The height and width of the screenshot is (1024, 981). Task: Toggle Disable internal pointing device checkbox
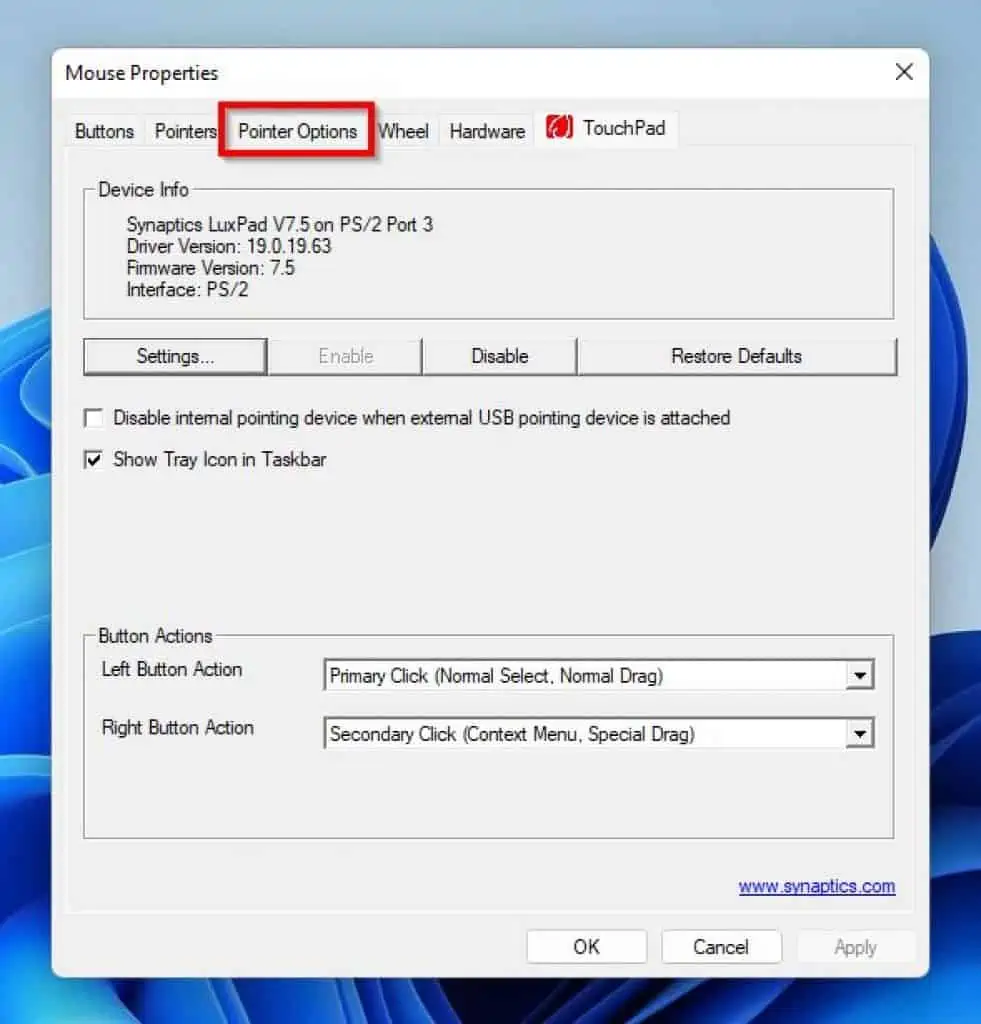tap(94, 418)
